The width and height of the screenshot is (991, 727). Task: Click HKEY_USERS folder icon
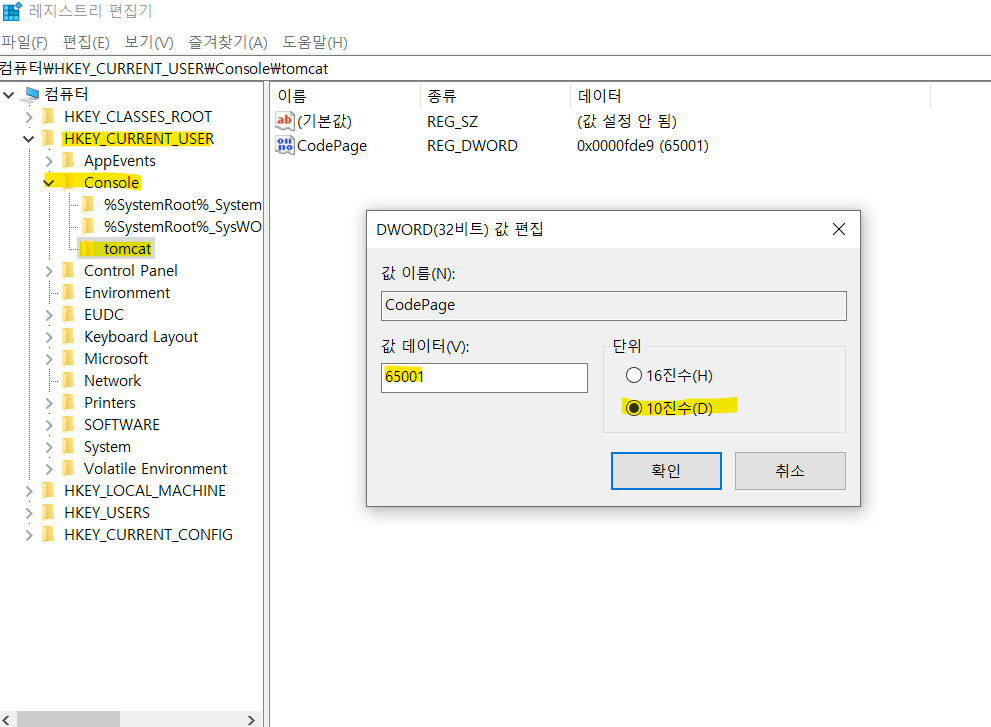(49, 513)
